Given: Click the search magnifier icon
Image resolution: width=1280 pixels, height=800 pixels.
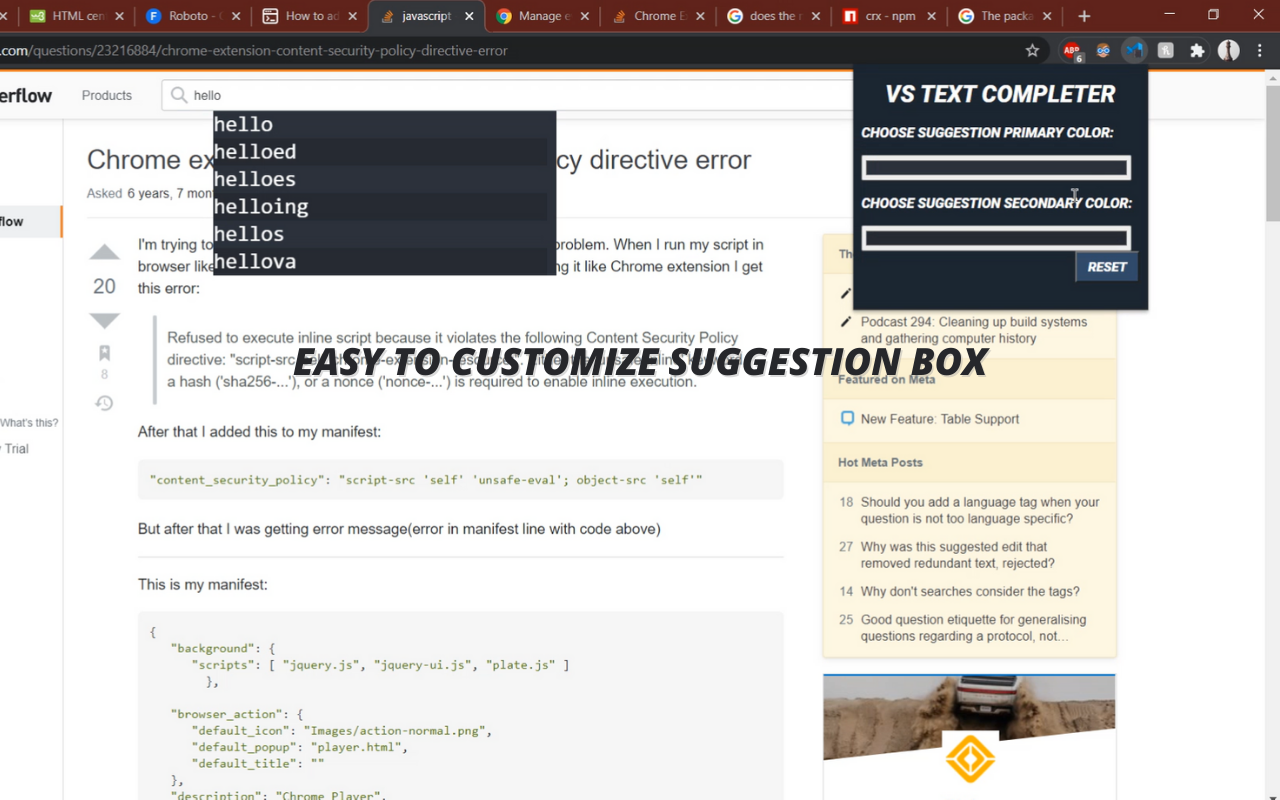Looking at the screenshot, I should point(179,95).
